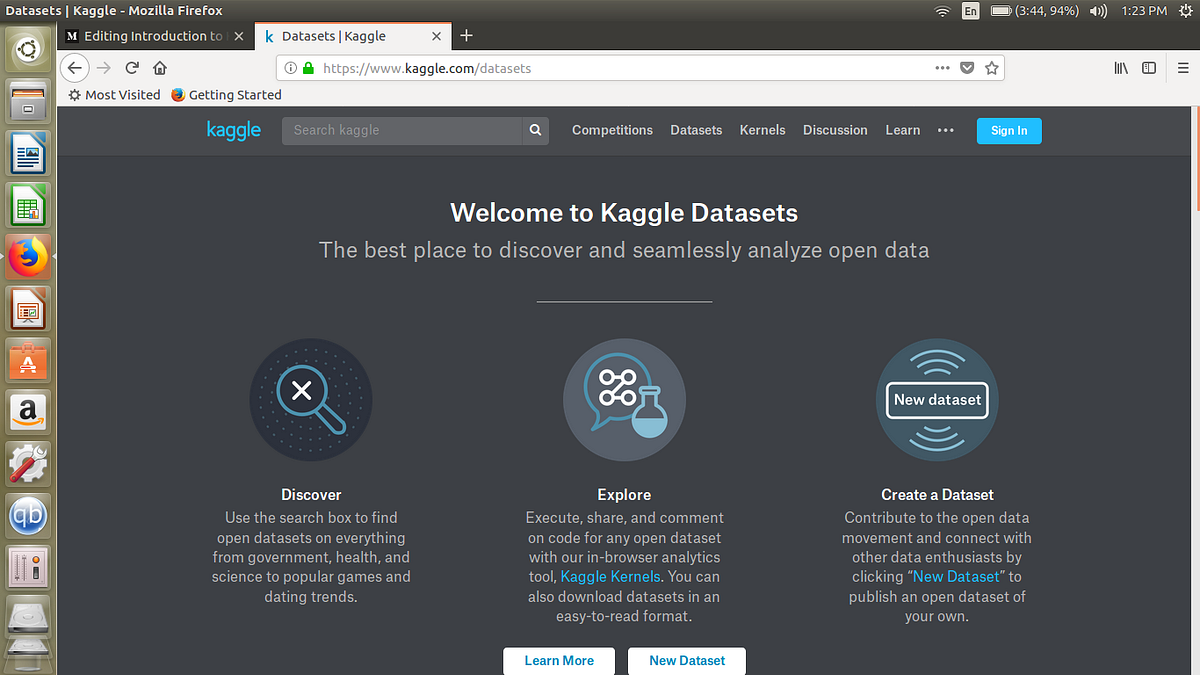
Task: Click the New dataset circular icon
Action: pyautogui.click(x=937, y=399)
